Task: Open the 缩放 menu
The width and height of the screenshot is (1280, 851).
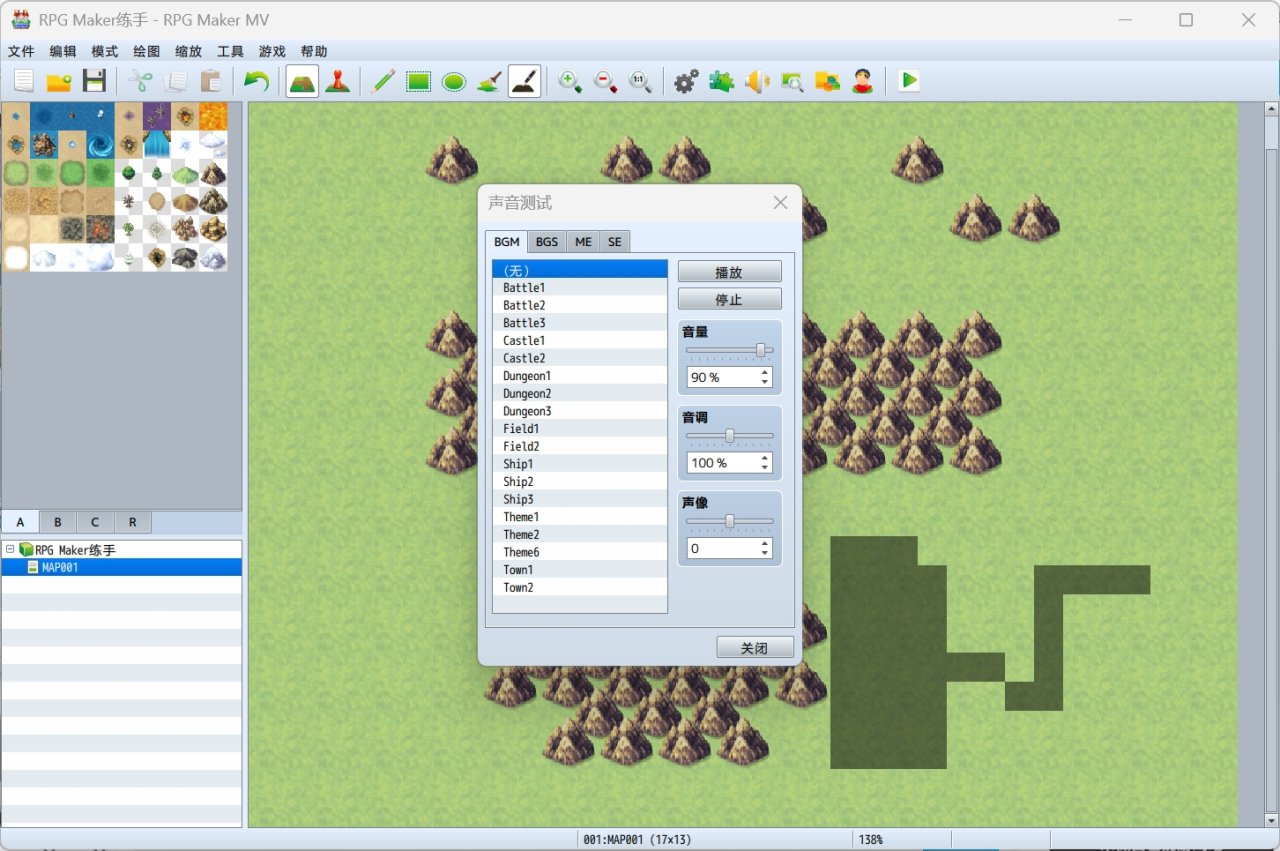Action: (x=188, y=51)
